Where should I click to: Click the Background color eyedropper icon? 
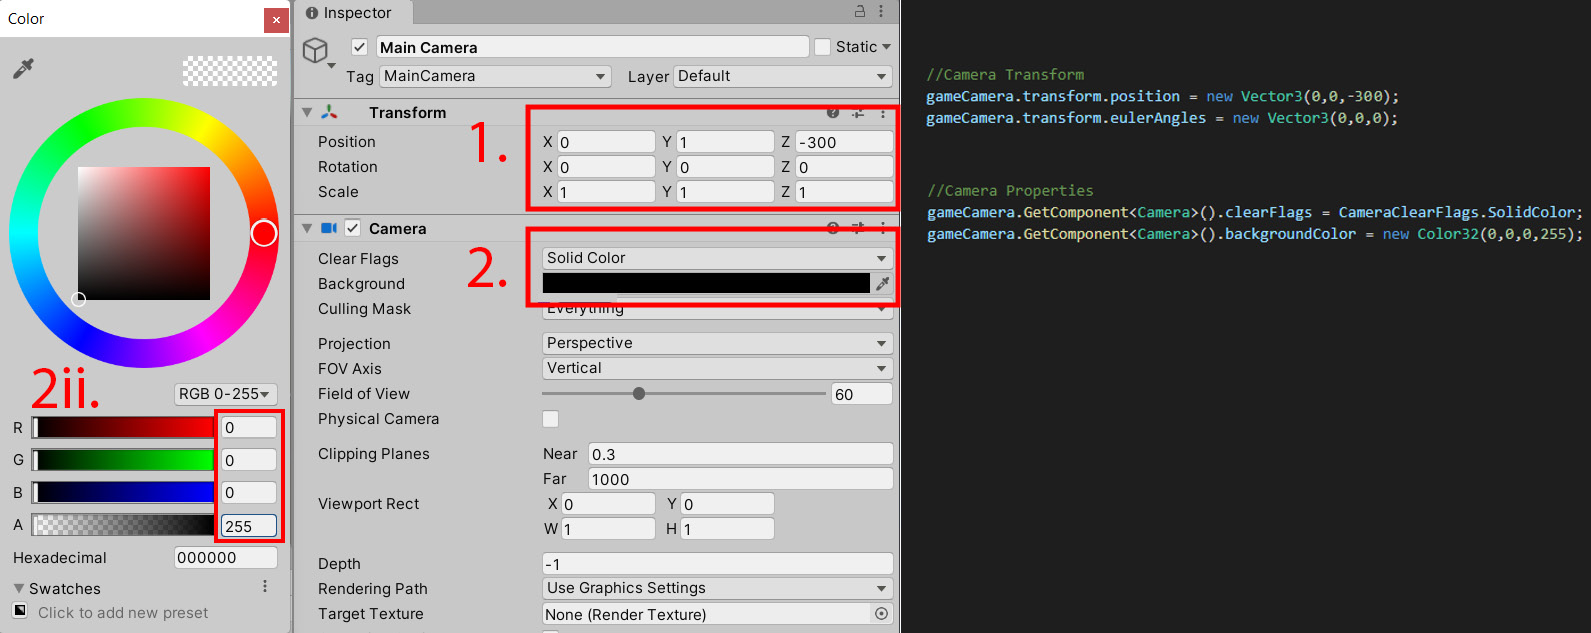pyautogui.click(x=882, y=284)
